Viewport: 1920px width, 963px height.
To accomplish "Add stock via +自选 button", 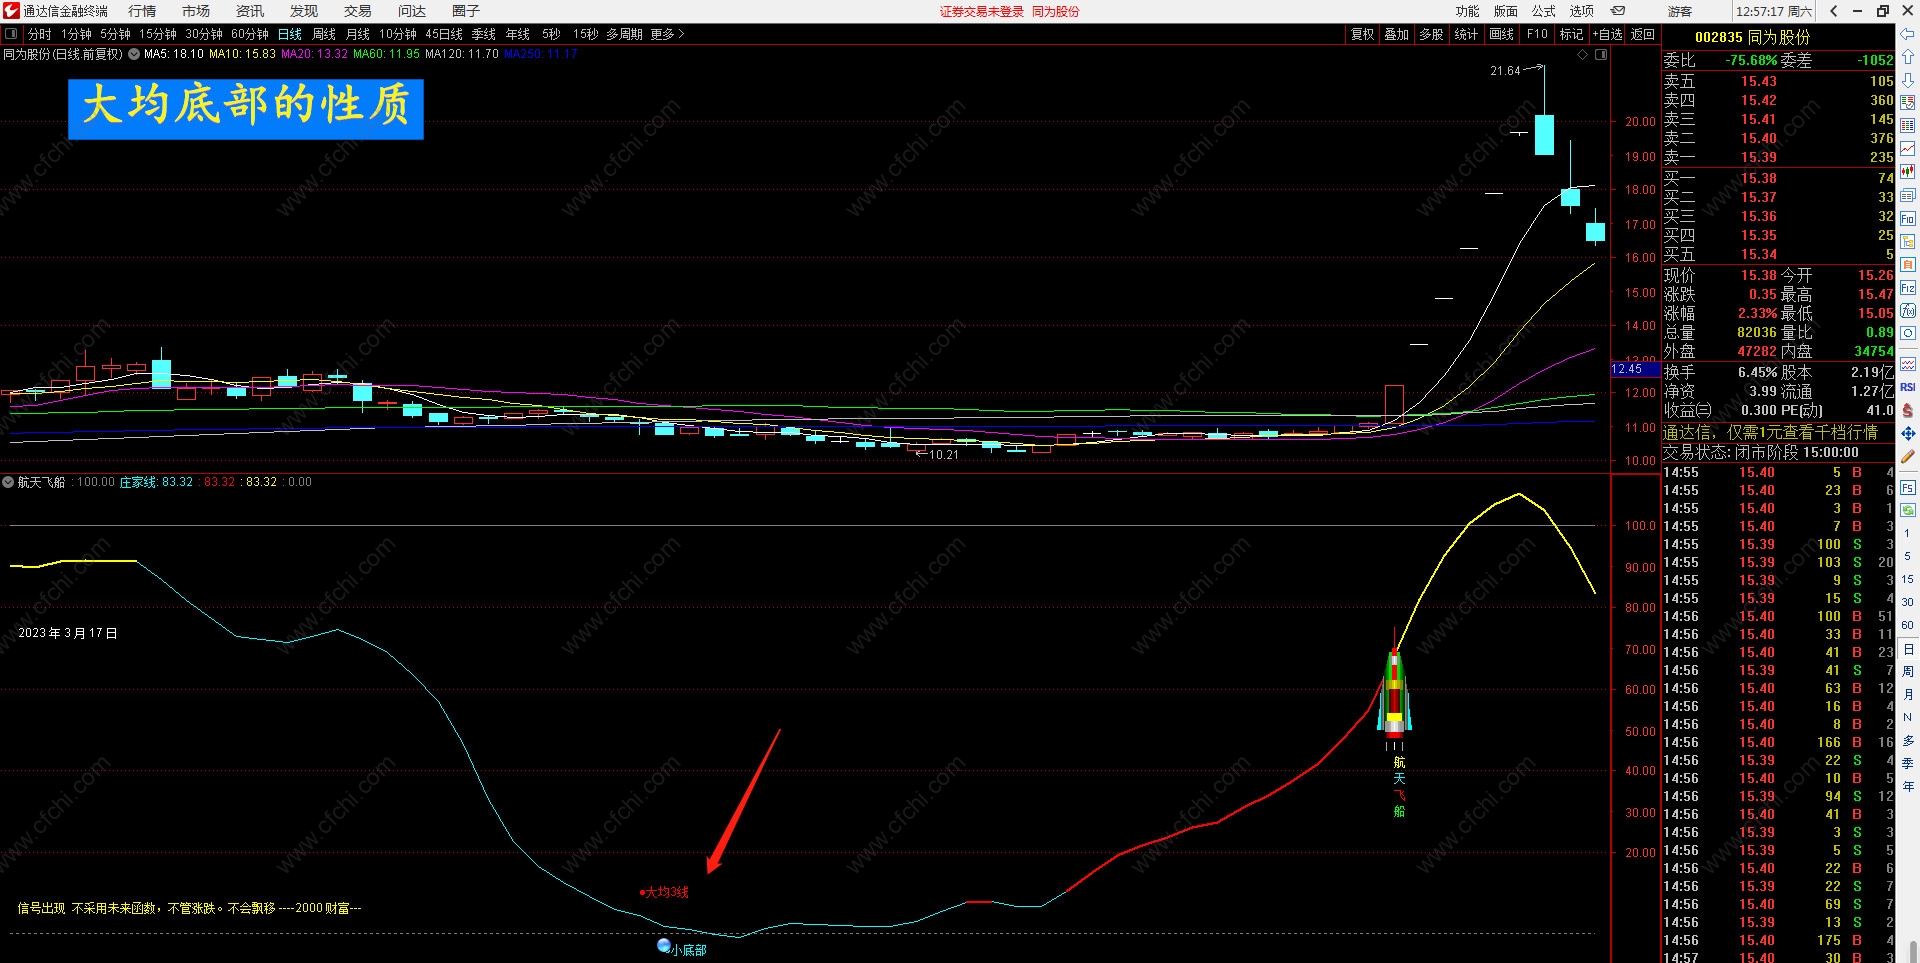I will (1607, 34).
